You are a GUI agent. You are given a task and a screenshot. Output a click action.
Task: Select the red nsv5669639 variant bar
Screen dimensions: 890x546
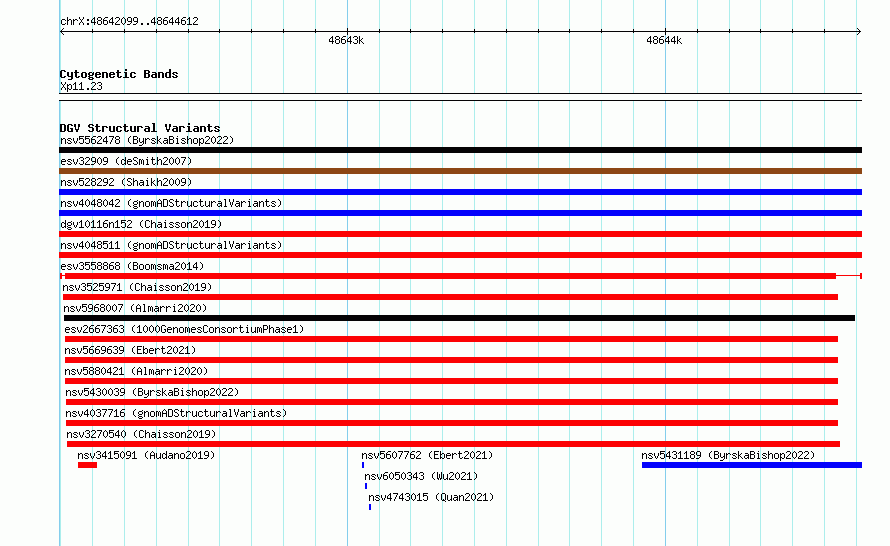[451, 360]
